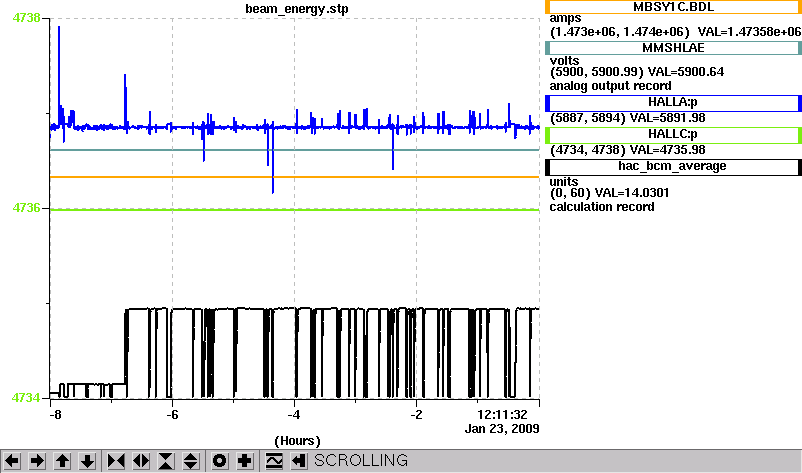
Task: Click the SCROLLING status label
Action: pos(361,461)
